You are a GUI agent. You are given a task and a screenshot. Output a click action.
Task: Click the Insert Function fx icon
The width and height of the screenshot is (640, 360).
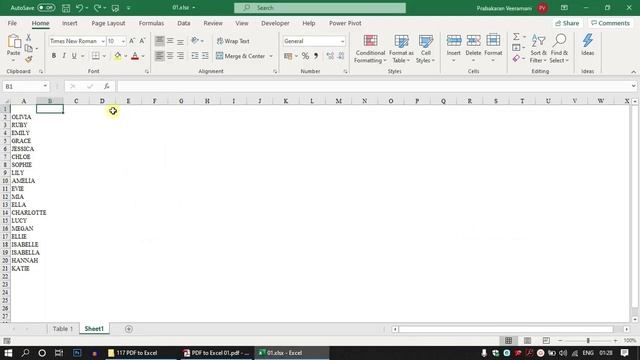107,86
